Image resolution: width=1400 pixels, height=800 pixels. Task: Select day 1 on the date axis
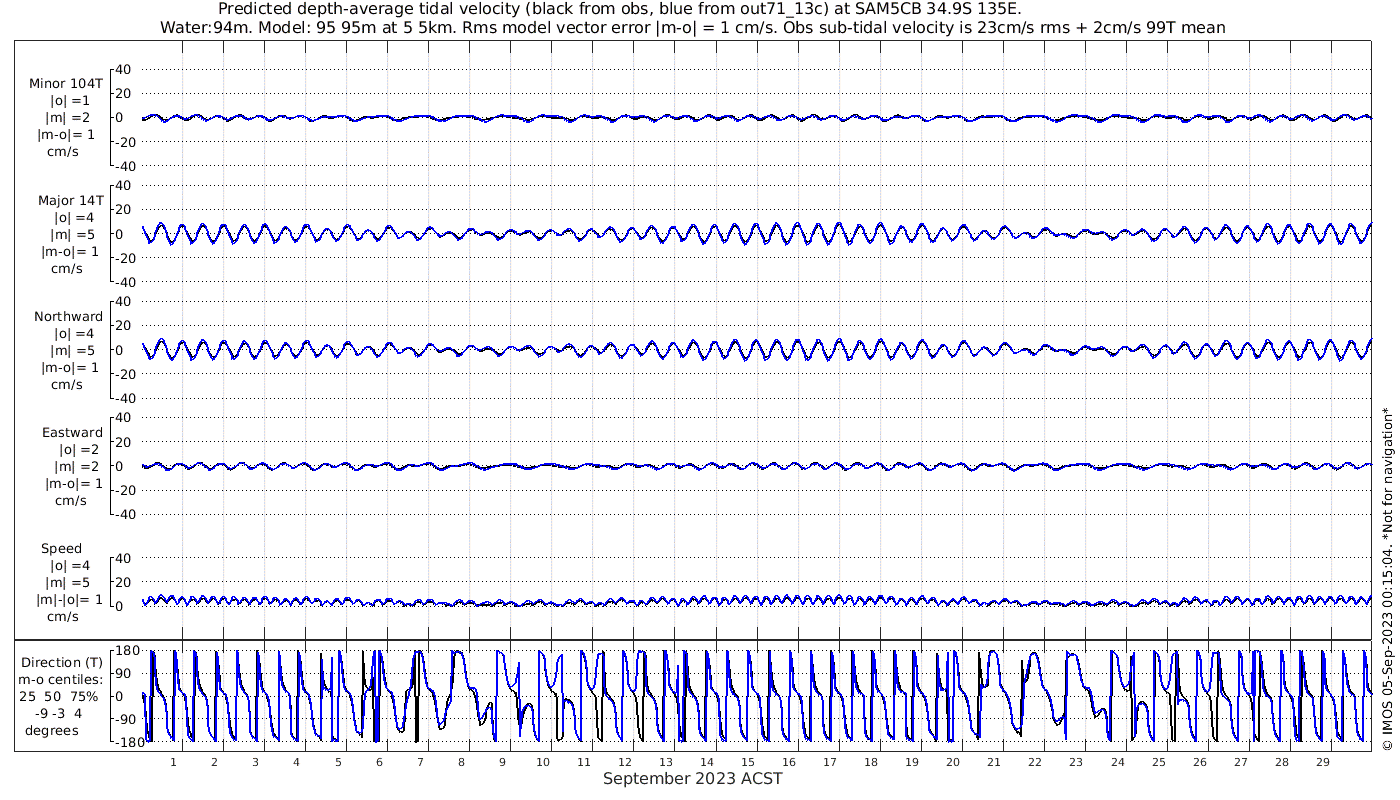tap(173, 762)
